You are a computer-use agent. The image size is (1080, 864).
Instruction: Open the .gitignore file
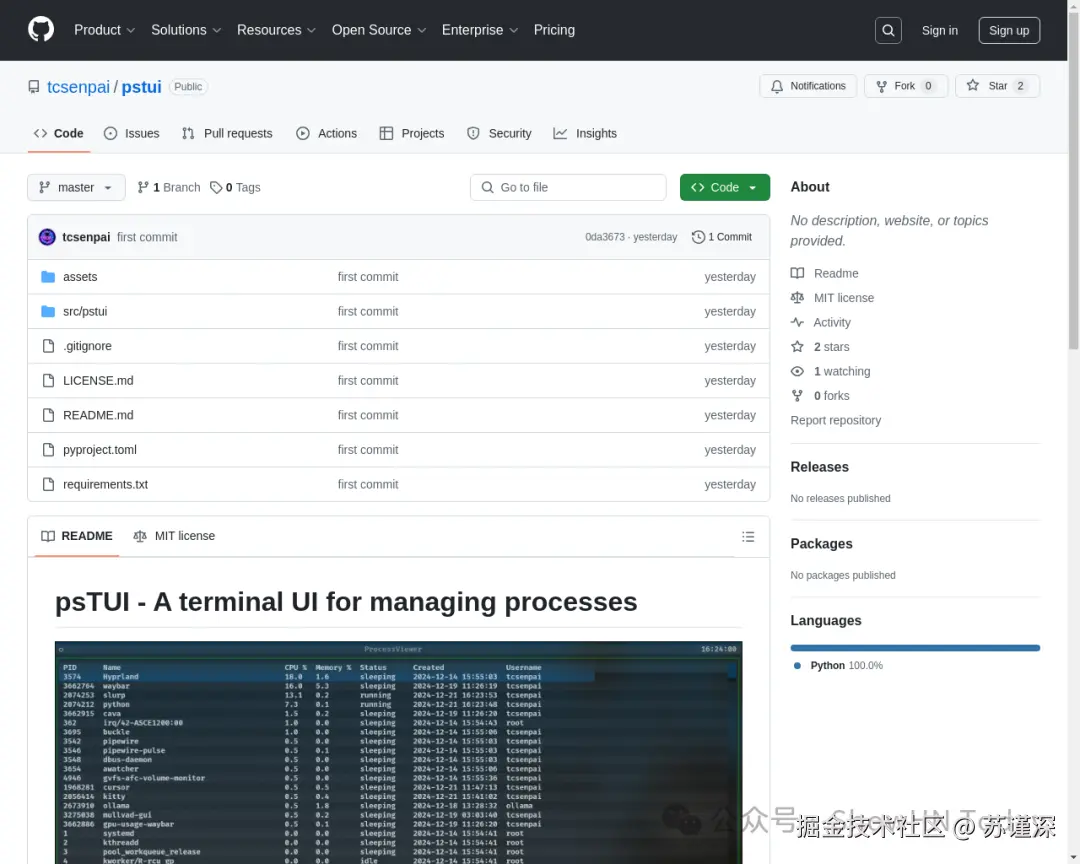(x=87, y=346)
